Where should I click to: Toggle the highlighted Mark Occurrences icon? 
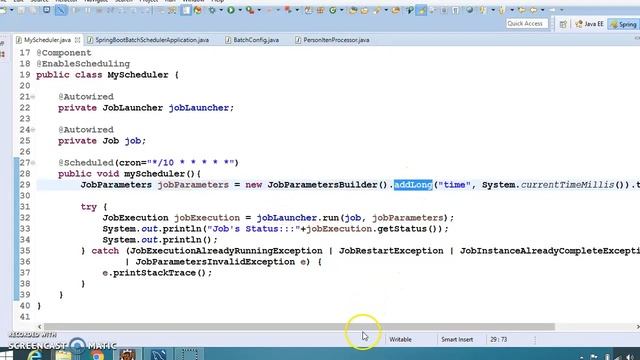[x=421, y=10]
